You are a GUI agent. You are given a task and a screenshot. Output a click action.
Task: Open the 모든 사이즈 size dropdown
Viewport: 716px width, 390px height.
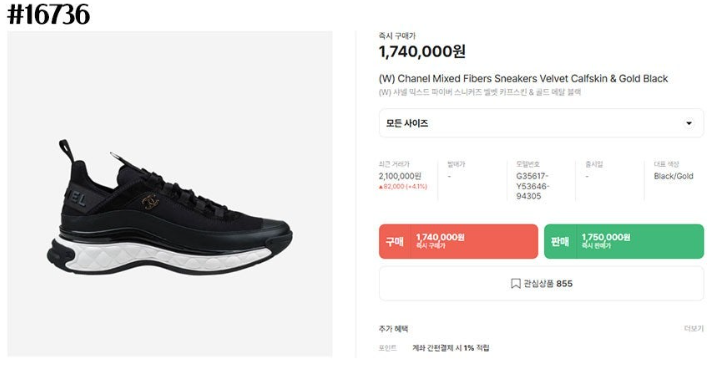(541, 123)
